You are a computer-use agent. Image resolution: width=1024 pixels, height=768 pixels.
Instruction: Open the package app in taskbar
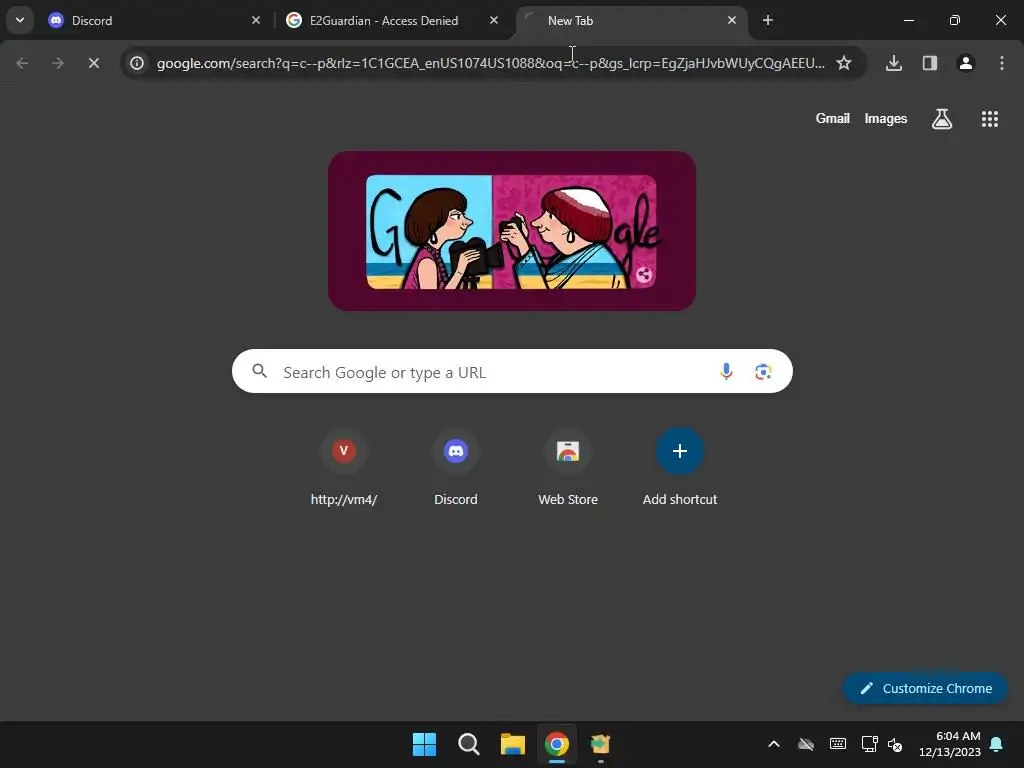coord(600,744)
